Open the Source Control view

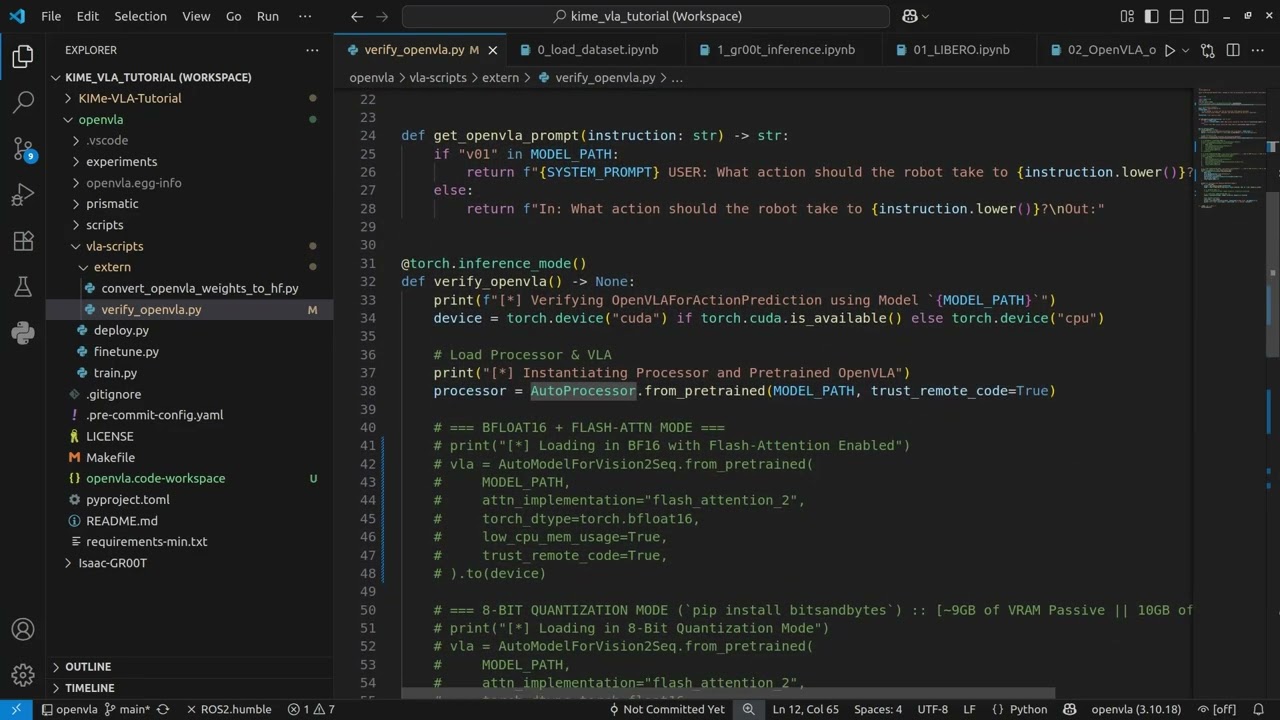pos(23,149)
